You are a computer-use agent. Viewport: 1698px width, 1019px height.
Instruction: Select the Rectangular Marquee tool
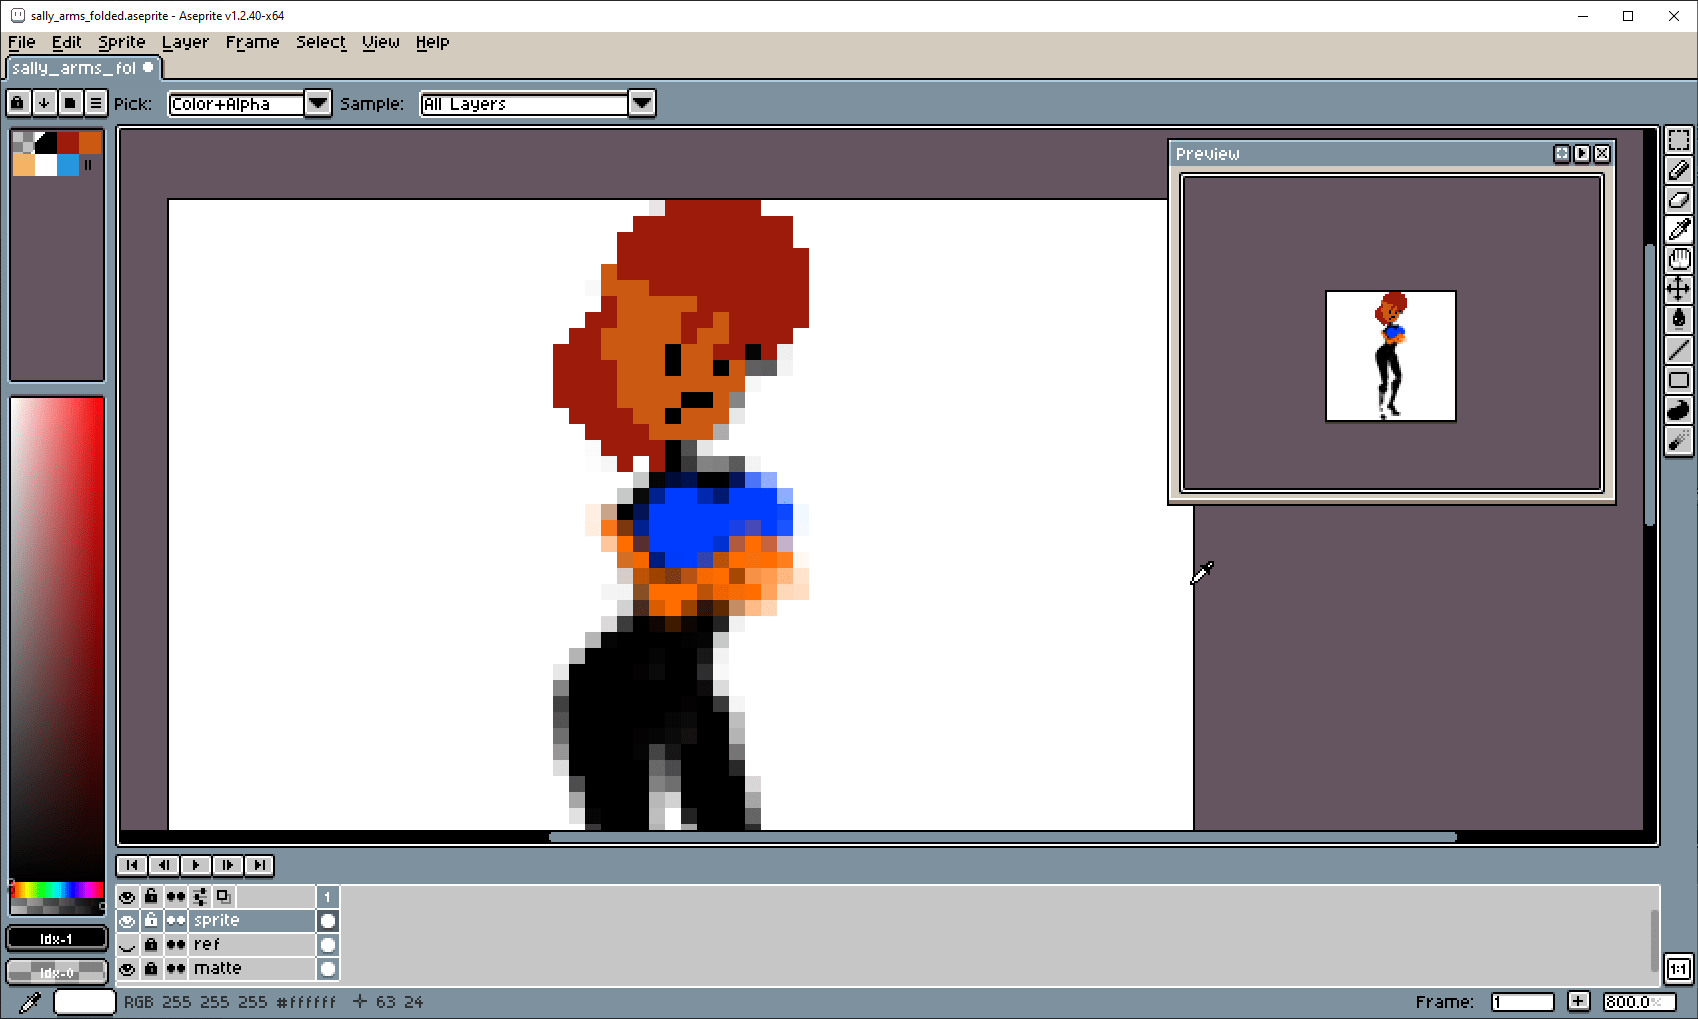1678,140
